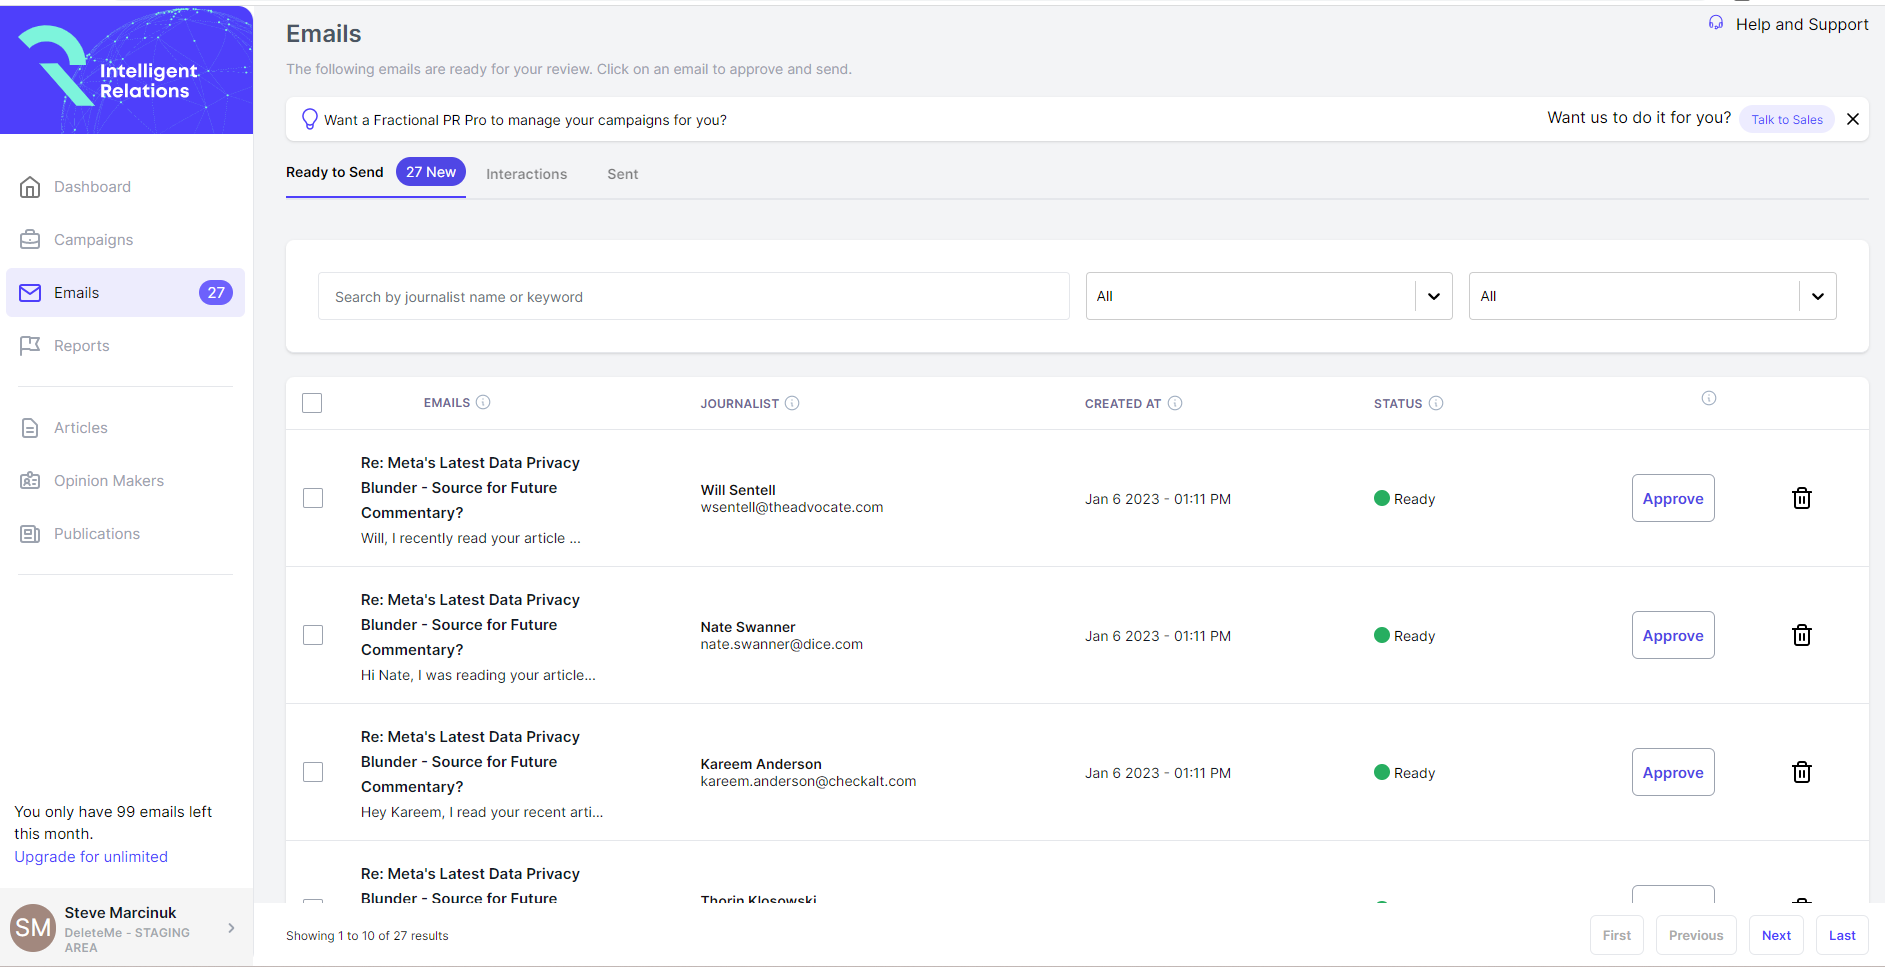Open the first All filter dropdown
Image resolution: width=1885 pixels, height=967 pixels.
(x=1269, y=296)
